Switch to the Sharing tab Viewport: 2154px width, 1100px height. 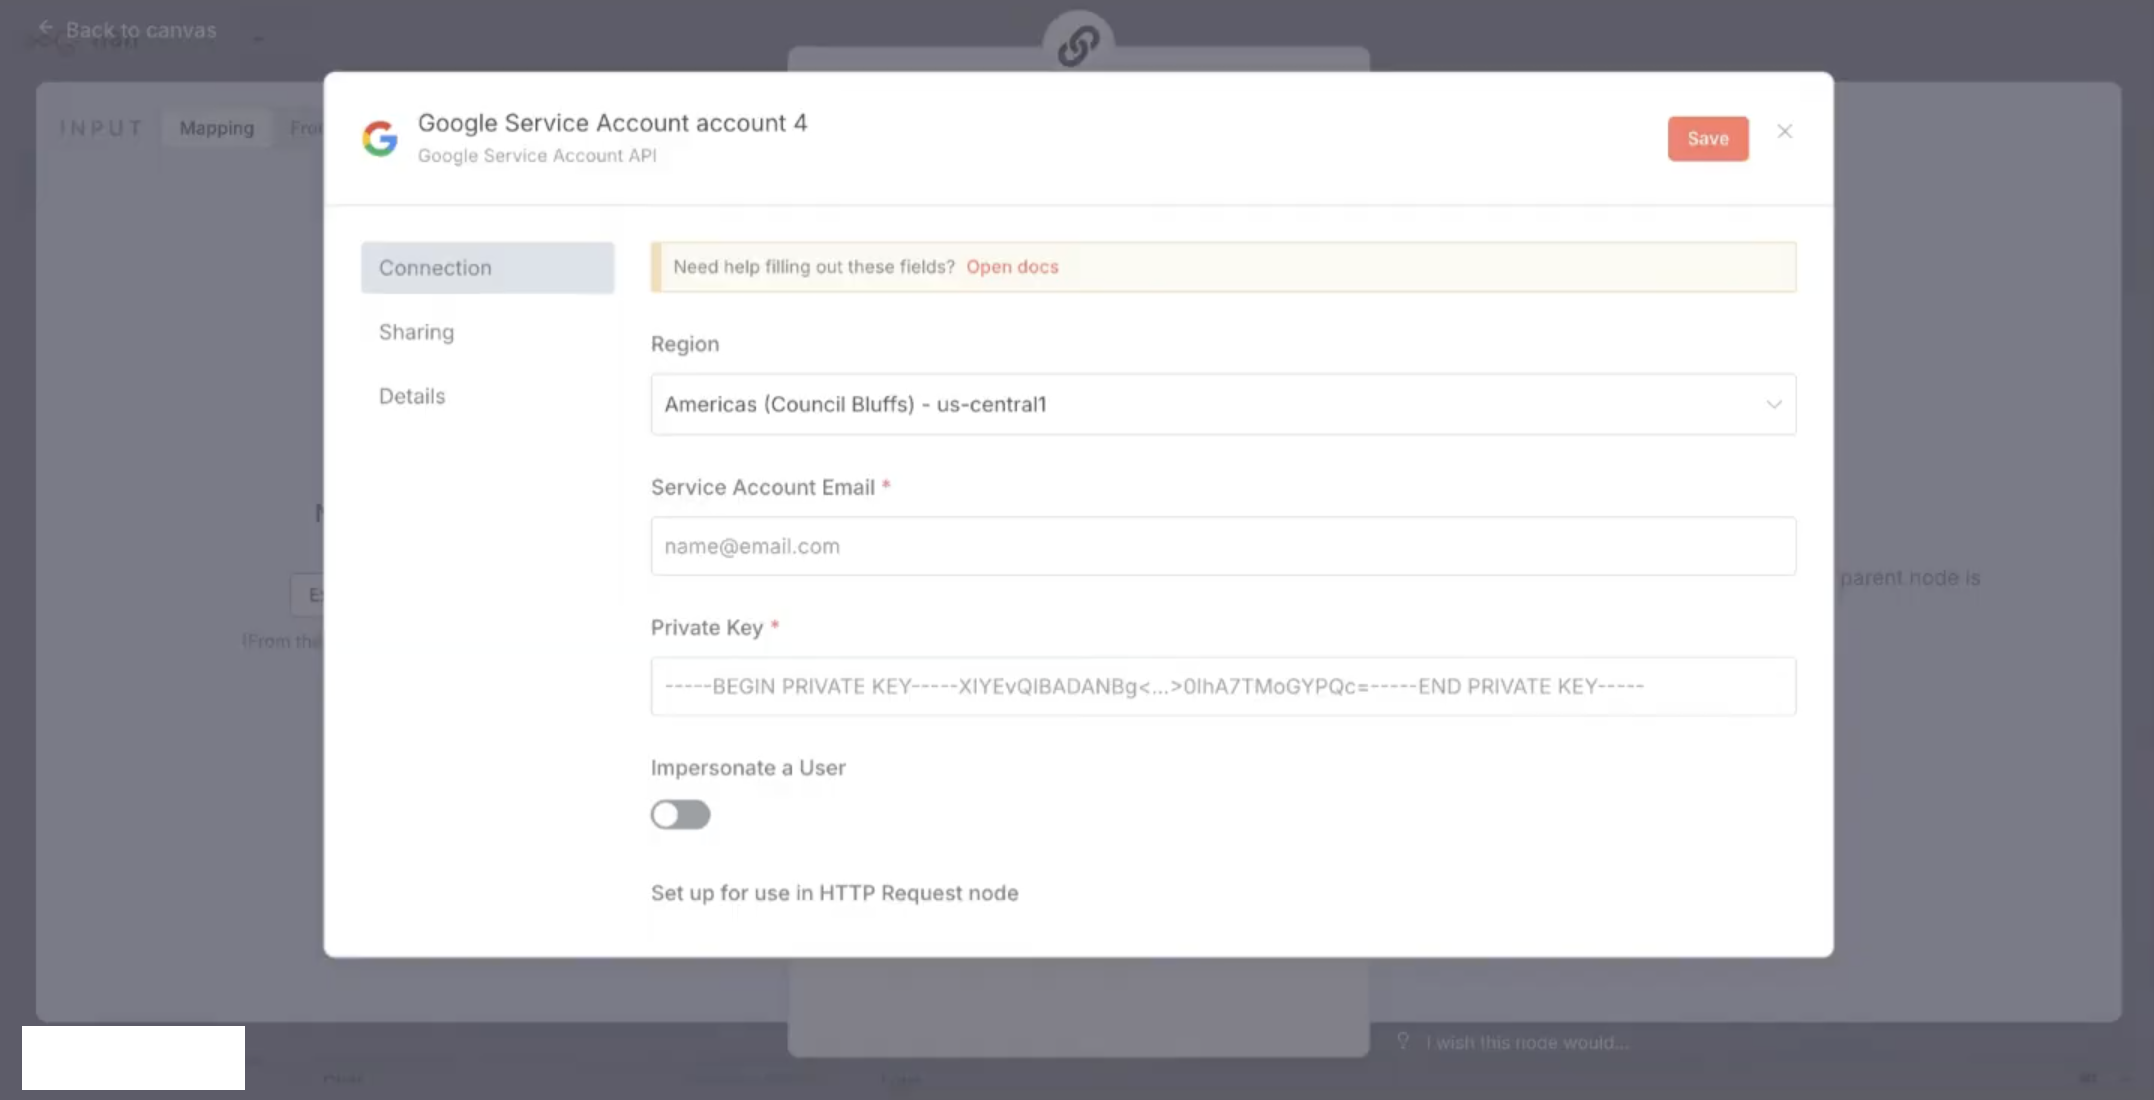coord(416,332)
